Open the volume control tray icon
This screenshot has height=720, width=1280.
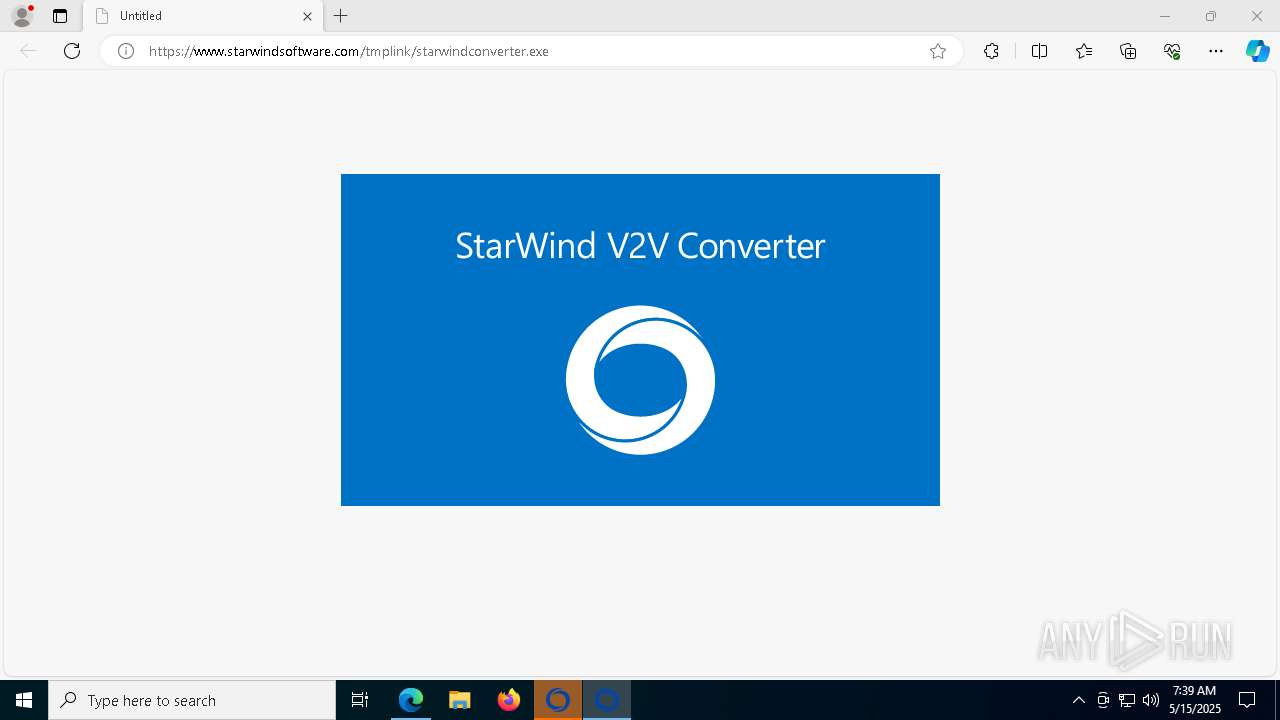[1151, 700]
